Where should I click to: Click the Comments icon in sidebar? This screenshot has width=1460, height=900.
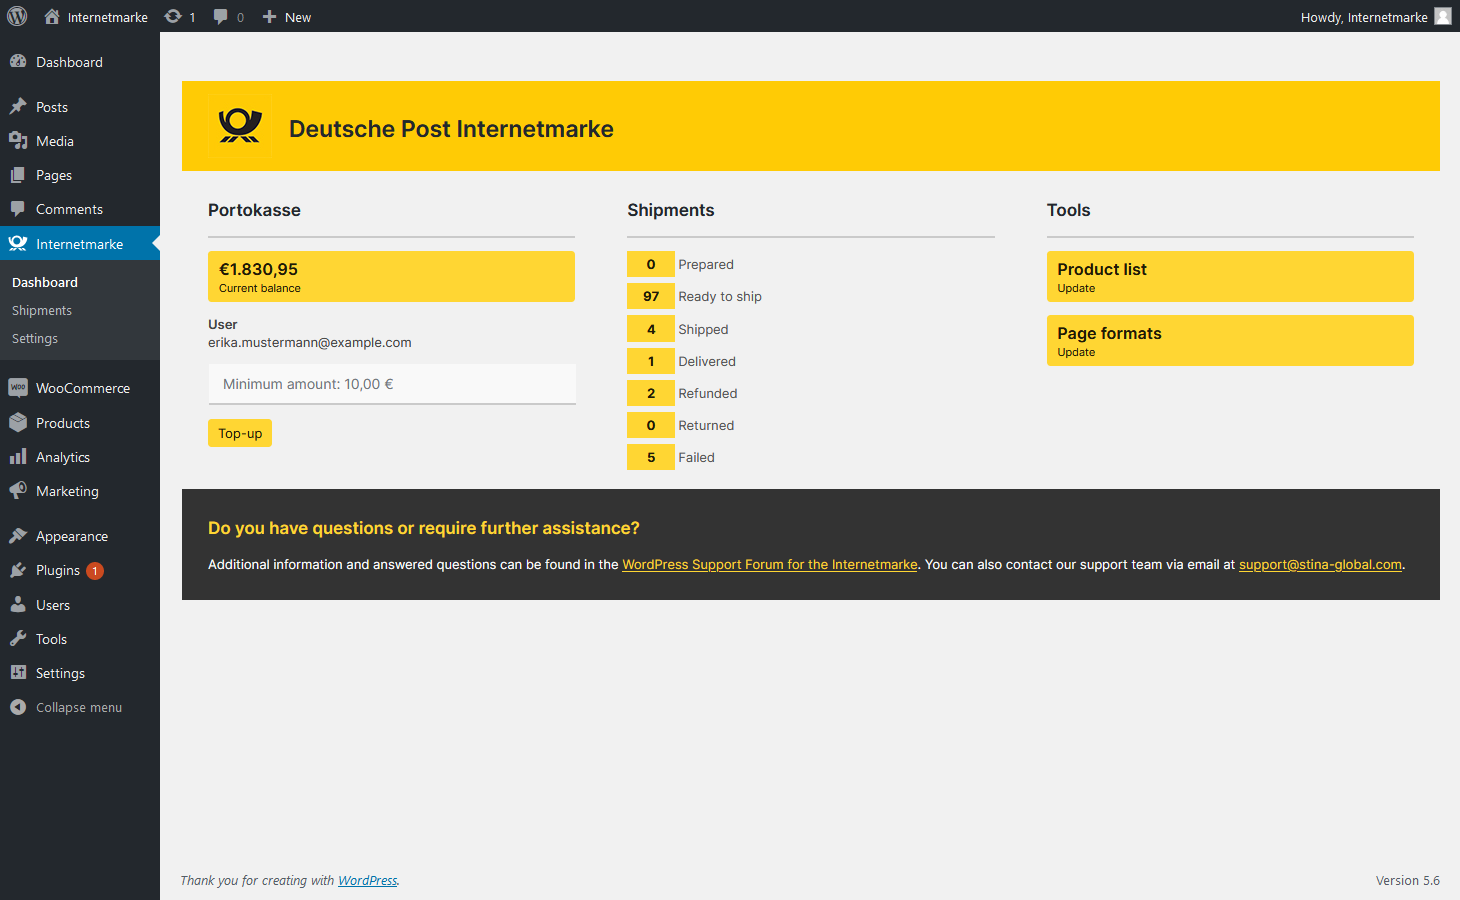tap(18, 209)
